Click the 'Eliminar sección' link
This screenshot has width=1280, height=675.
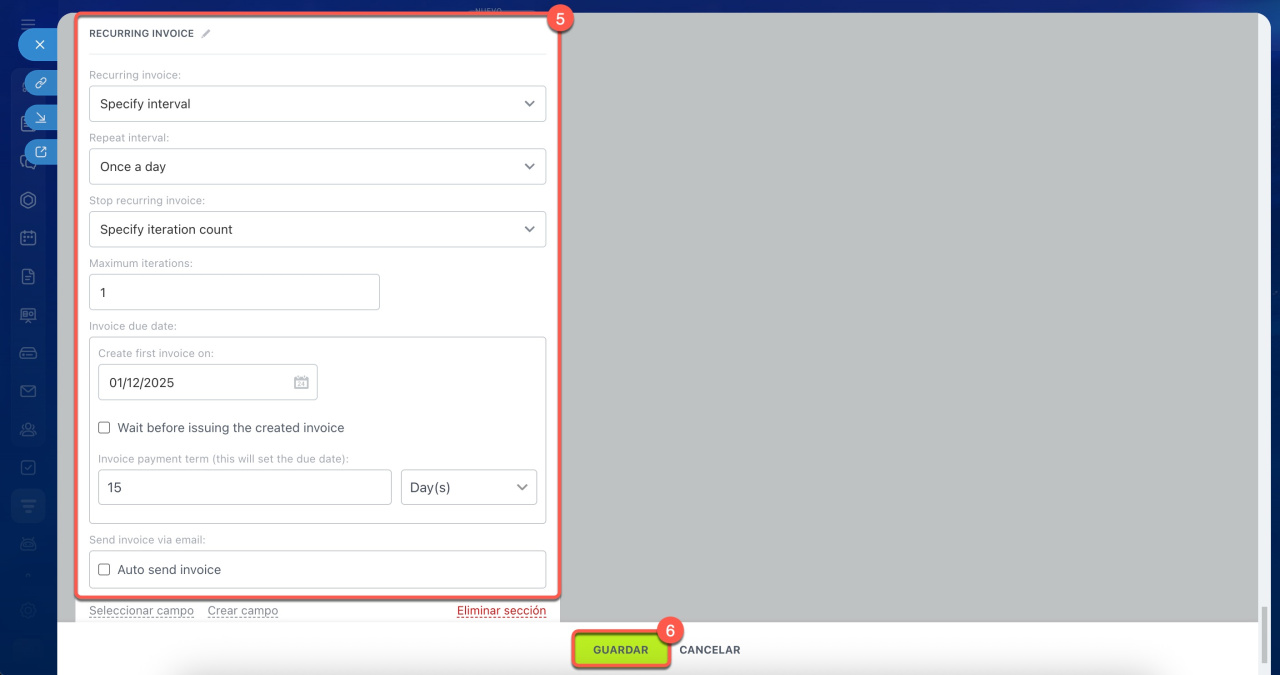501,611
